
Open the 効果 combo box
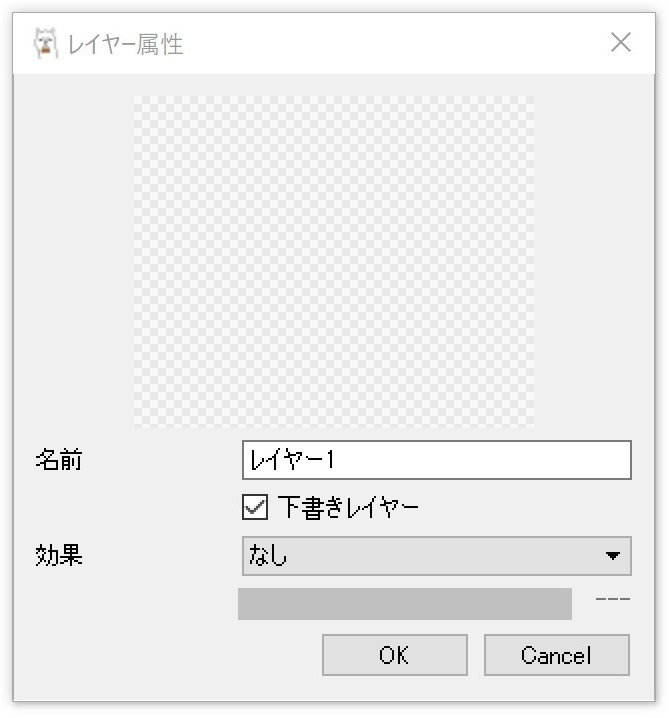tap(436, 556)
